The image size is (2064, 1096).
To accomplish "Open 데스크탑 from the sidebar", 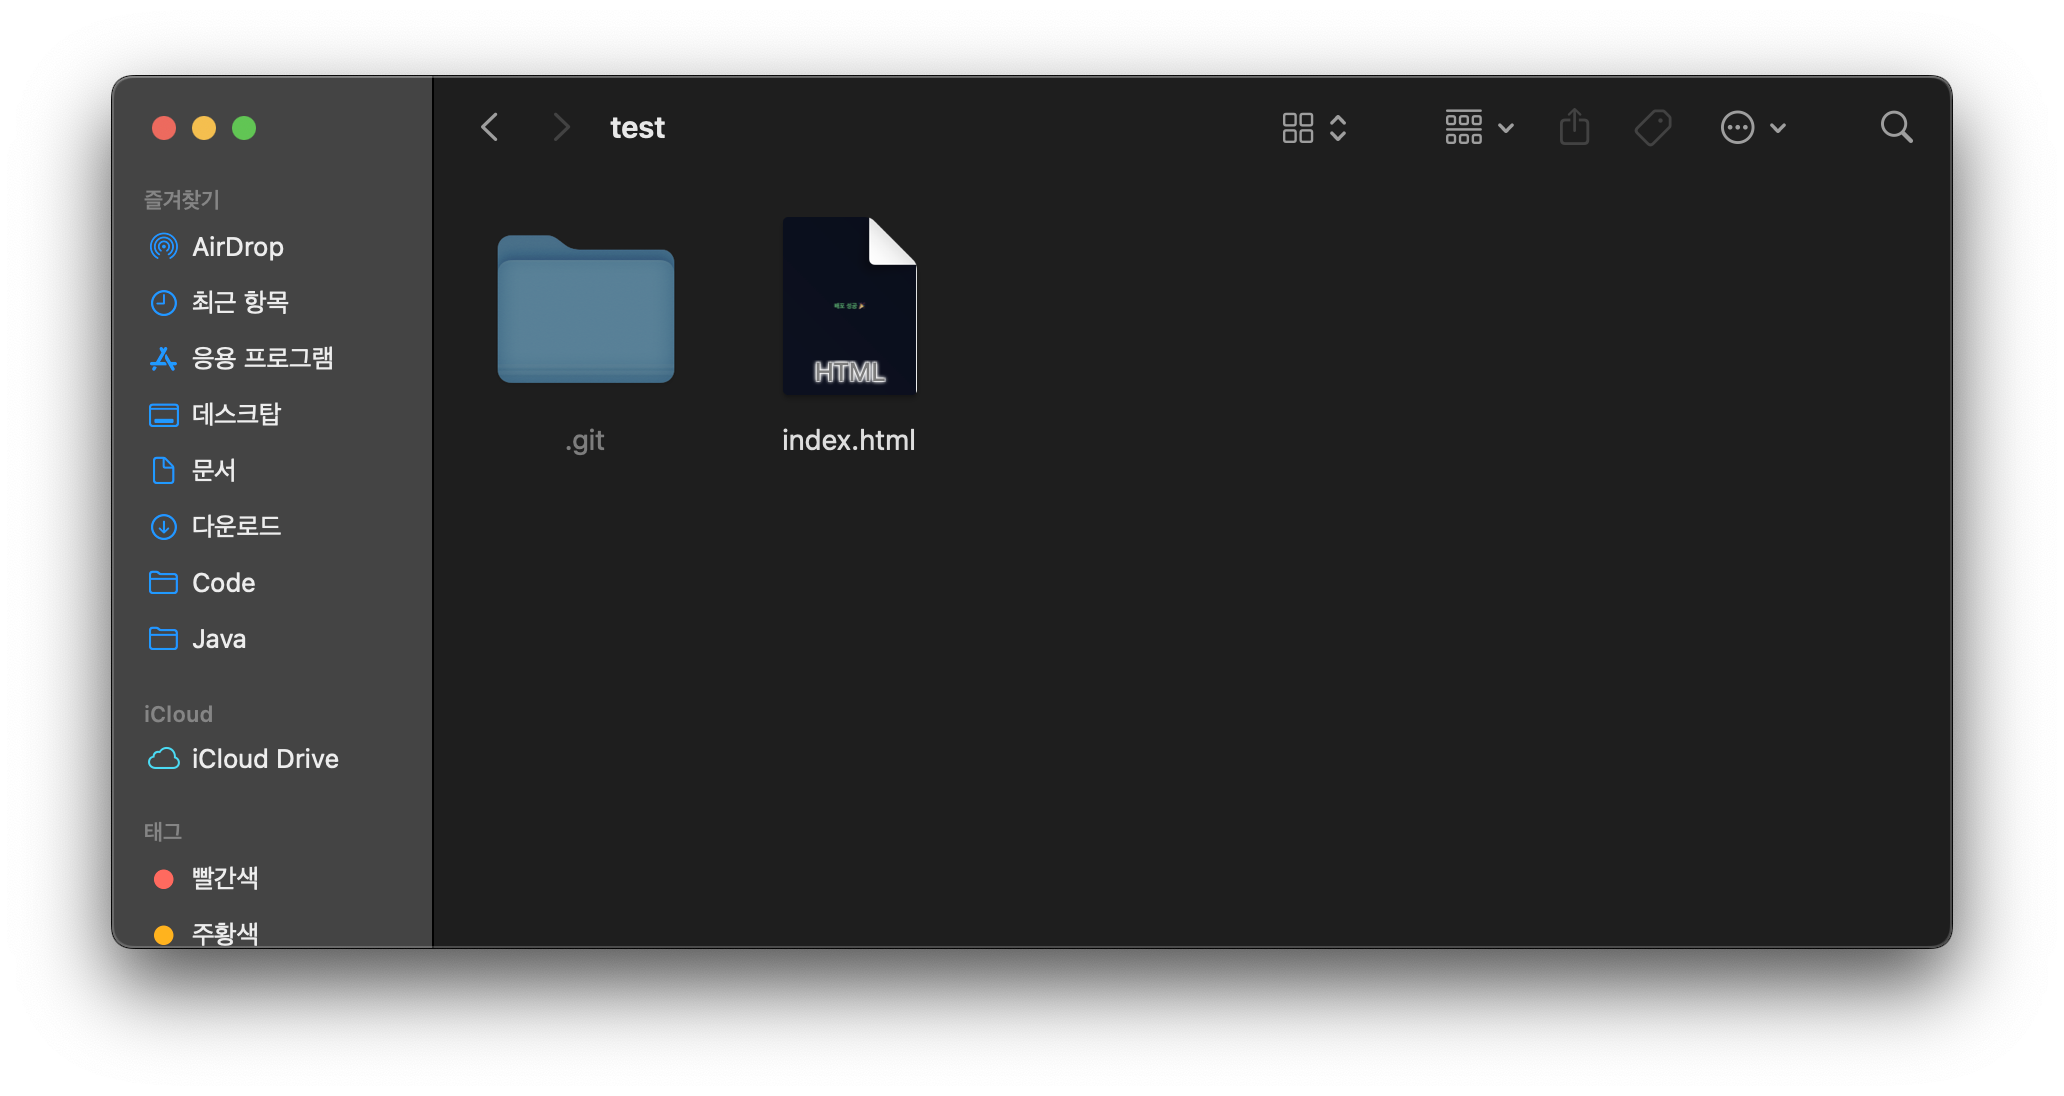I will 236,414.
